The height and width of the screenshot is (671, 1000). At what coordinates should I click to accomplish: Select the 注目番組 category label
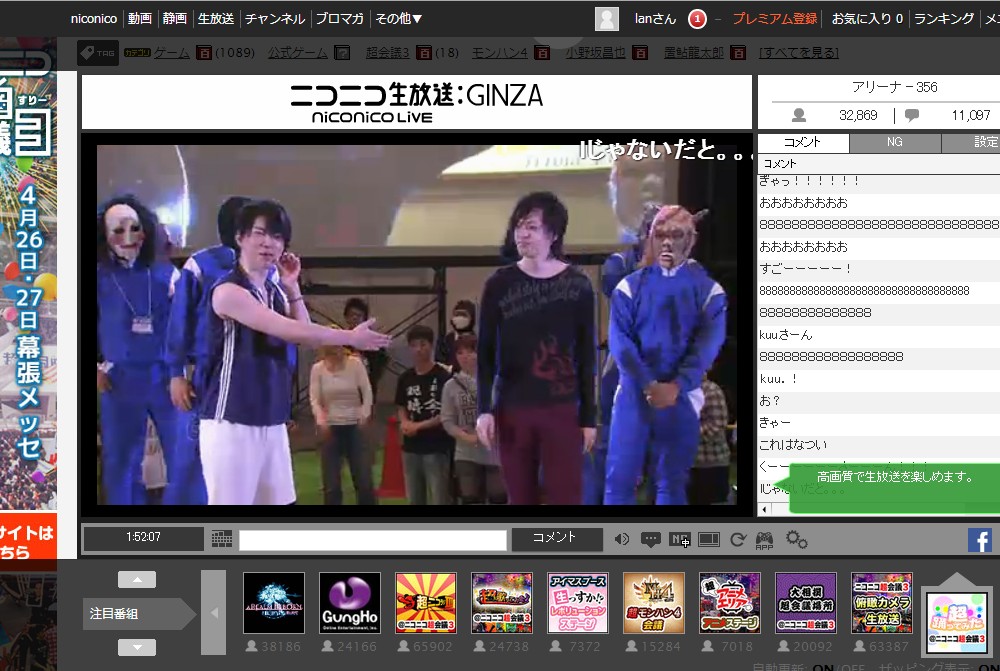click(138, 614)
